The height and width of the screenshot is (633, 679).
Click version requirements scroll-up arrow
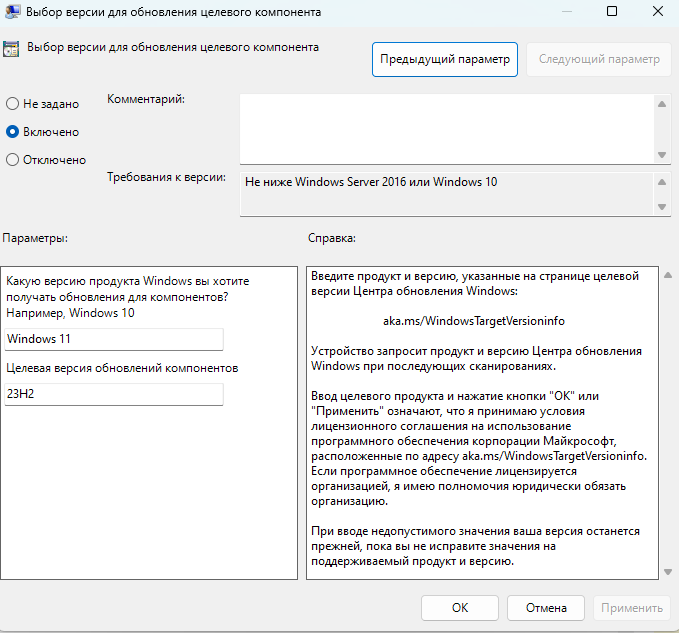pyautogui.click(x=662, y=182)
